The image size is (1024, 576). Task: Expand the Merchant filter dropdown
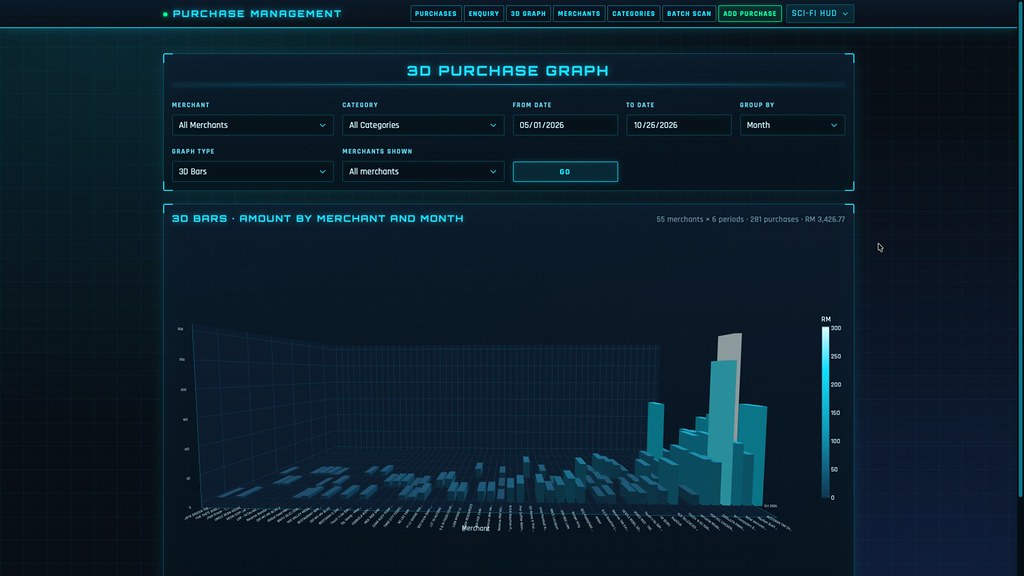point(252,125)
